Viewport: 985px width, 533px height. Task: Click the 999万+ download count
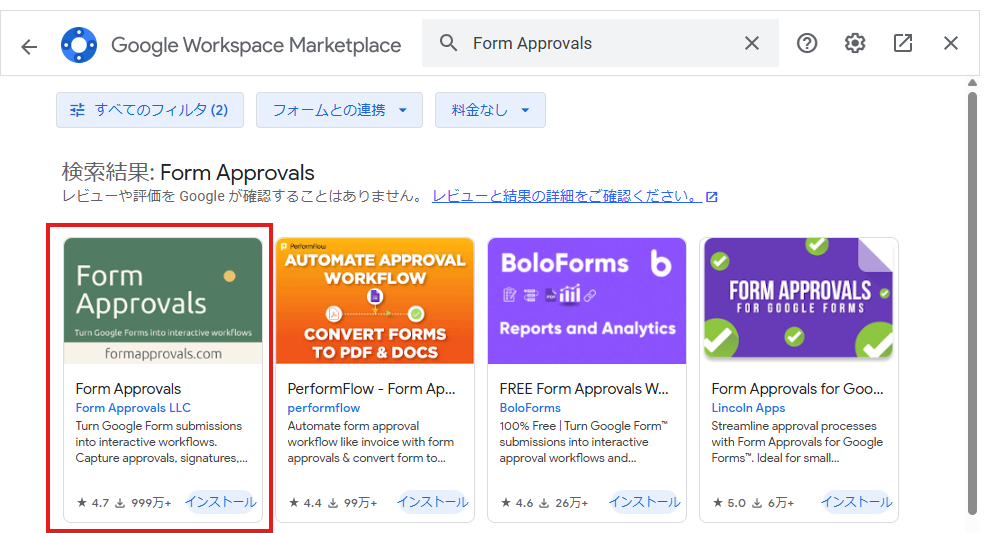[144, 503]
